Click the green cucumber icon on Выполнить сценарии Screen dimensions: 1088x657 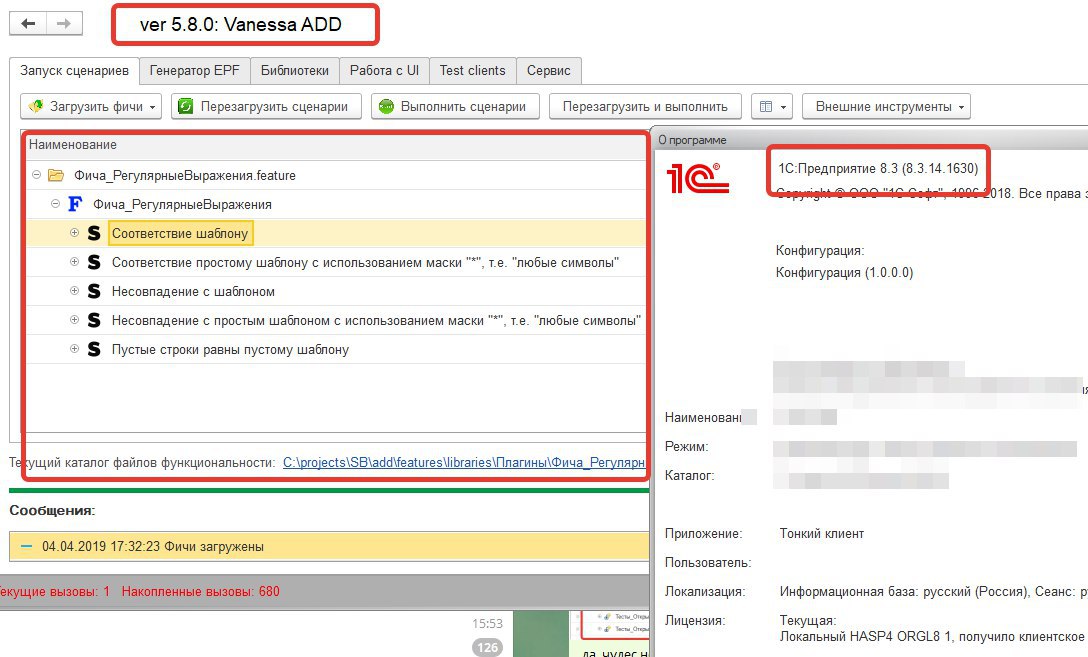[x=386, y=106]
